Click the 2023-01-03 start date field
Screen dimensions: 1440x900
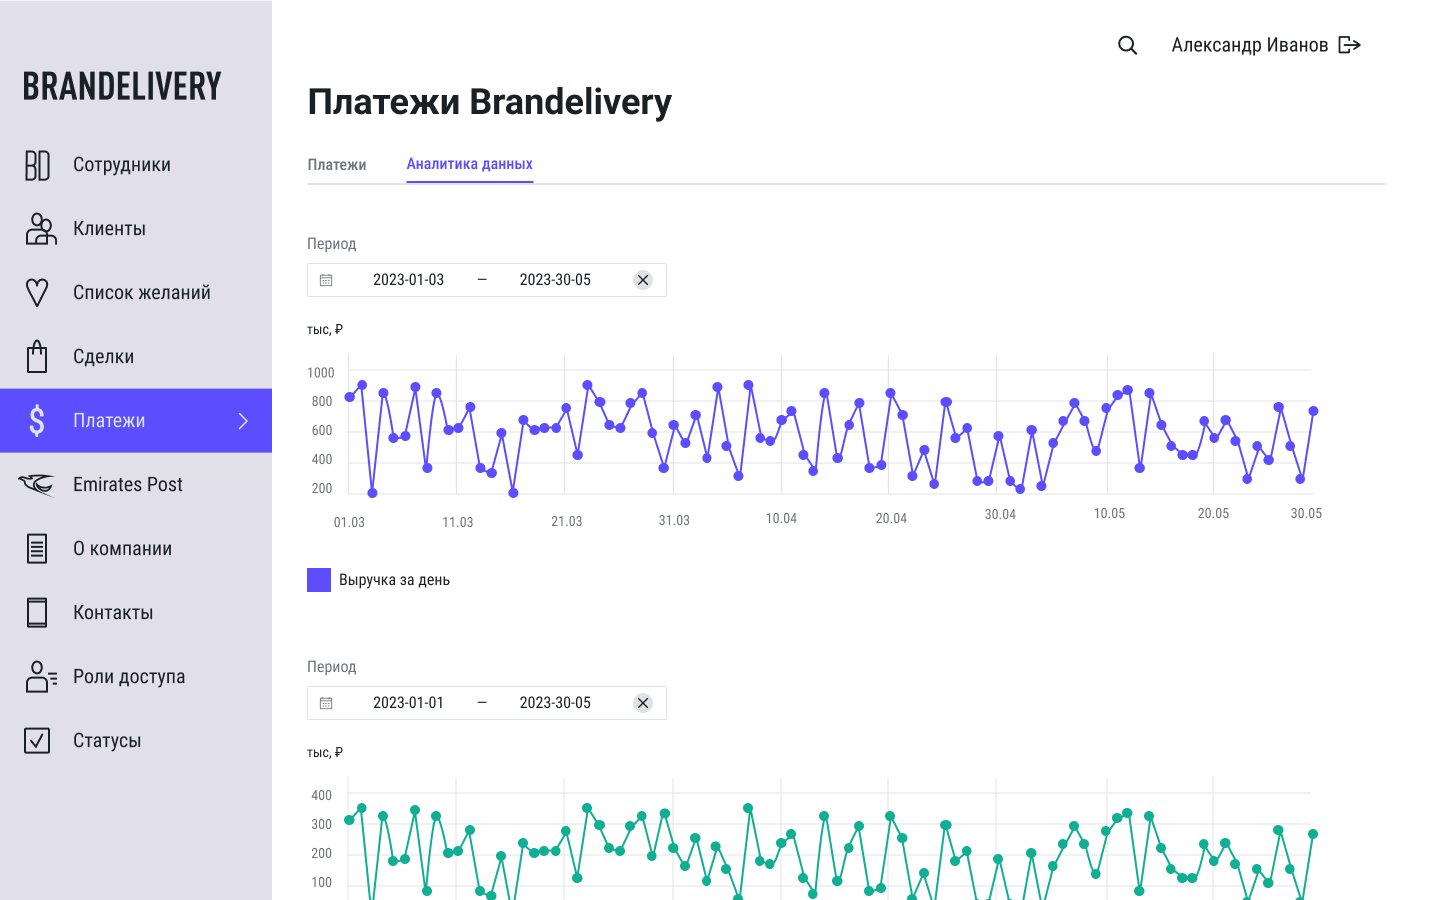(408, 280)
